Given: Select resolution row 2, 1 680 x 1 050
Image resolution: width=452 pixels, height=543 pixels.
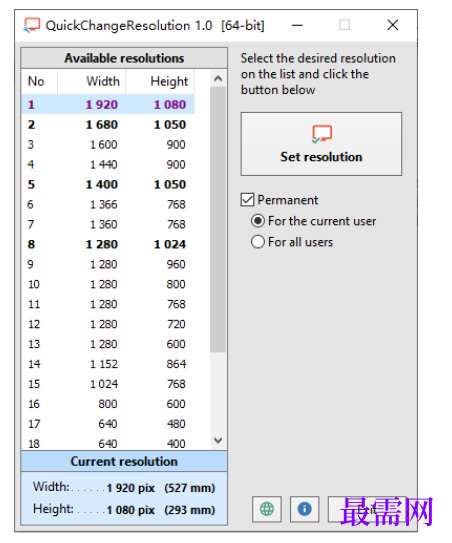Looking at the screenshot, I should tap(108, 124).
